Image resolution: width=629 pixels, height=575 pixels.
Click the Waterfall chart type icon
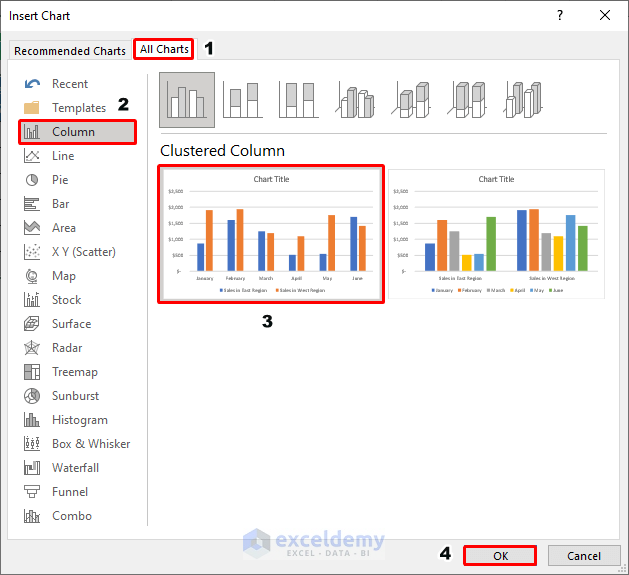32,468
